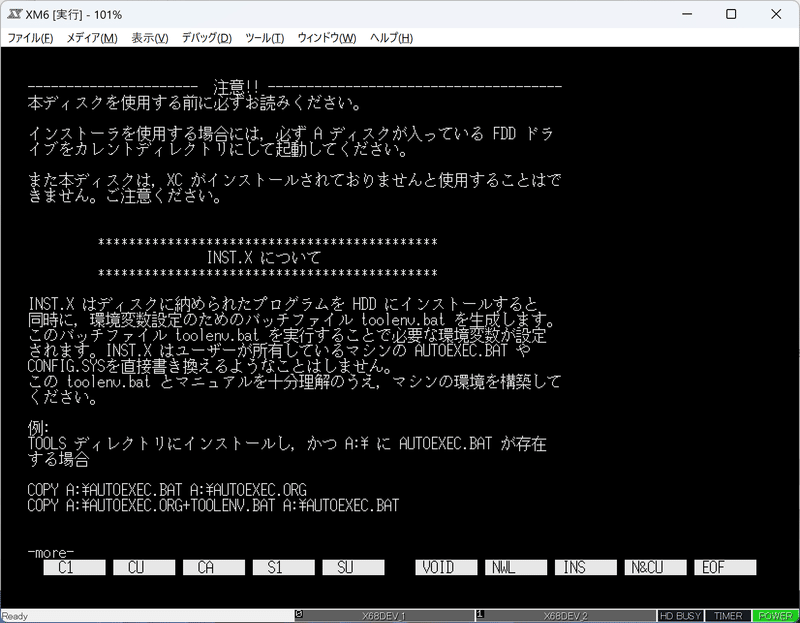Click the S1 function key label
This screenshot has height=623, width=800.
coord(284,567)
